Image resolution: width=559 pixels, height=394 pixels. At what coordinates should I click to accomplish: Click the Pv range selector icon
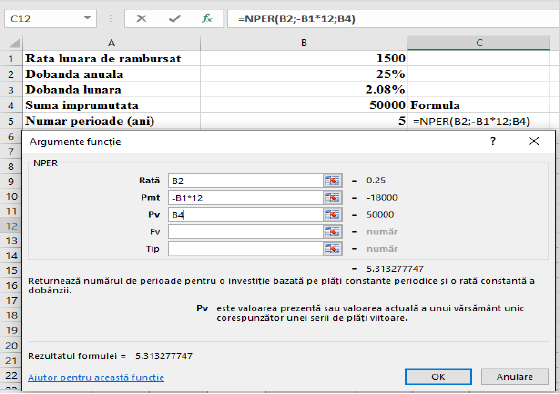coord(332,215)
